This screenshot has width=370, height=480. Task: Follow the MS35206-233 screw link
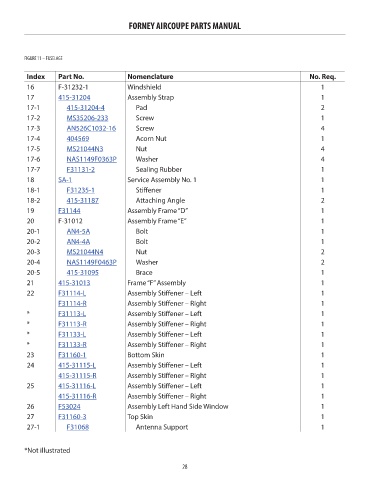[87, 118]
